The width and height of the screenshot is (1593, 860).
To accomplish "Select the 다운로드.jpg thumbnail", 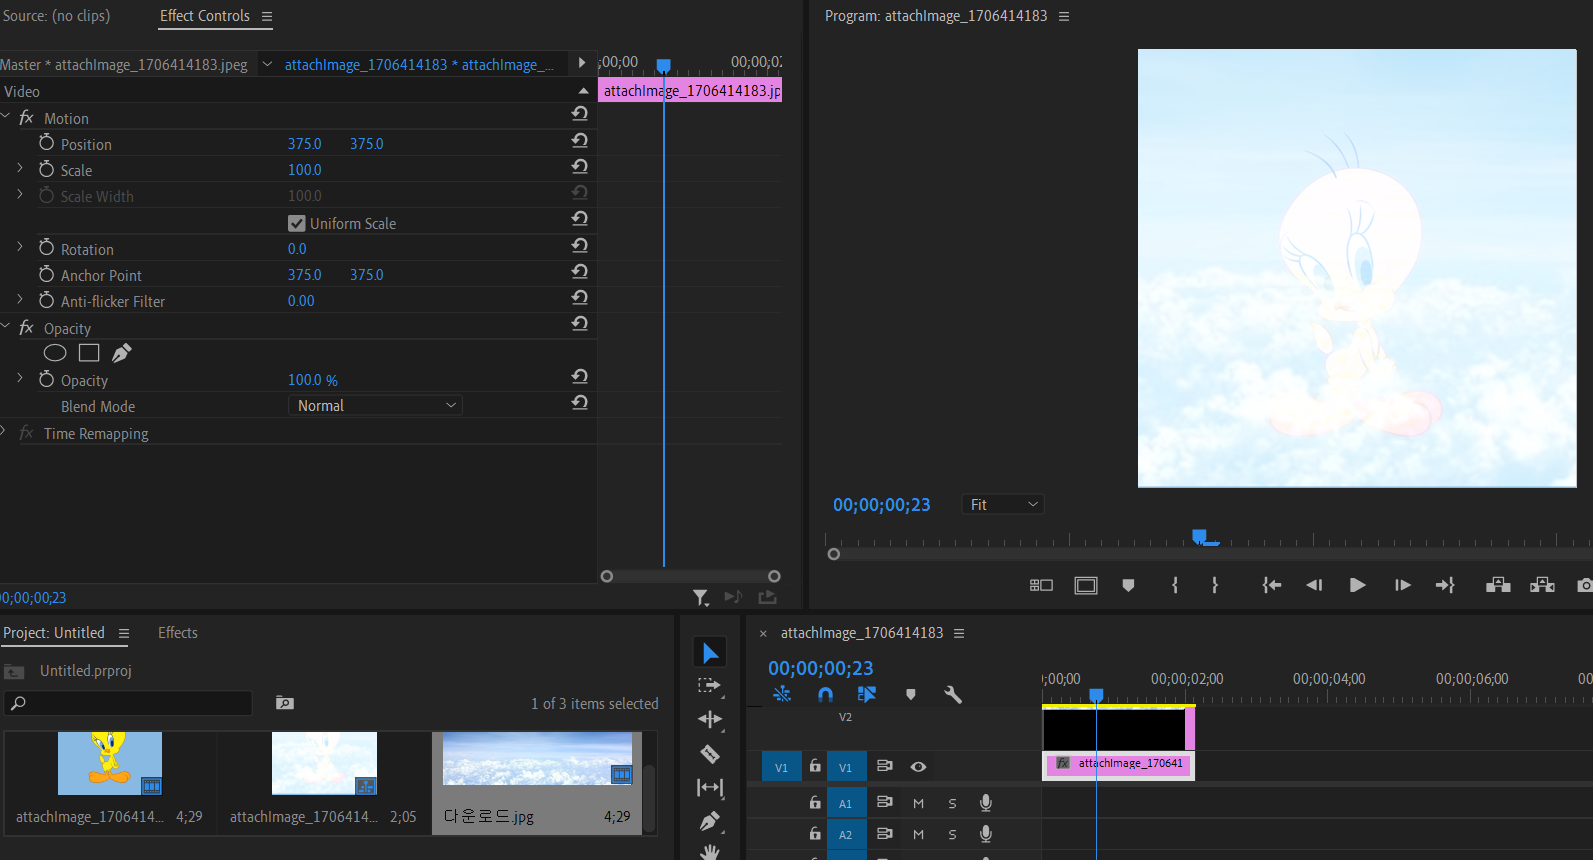I will (537, 758).
